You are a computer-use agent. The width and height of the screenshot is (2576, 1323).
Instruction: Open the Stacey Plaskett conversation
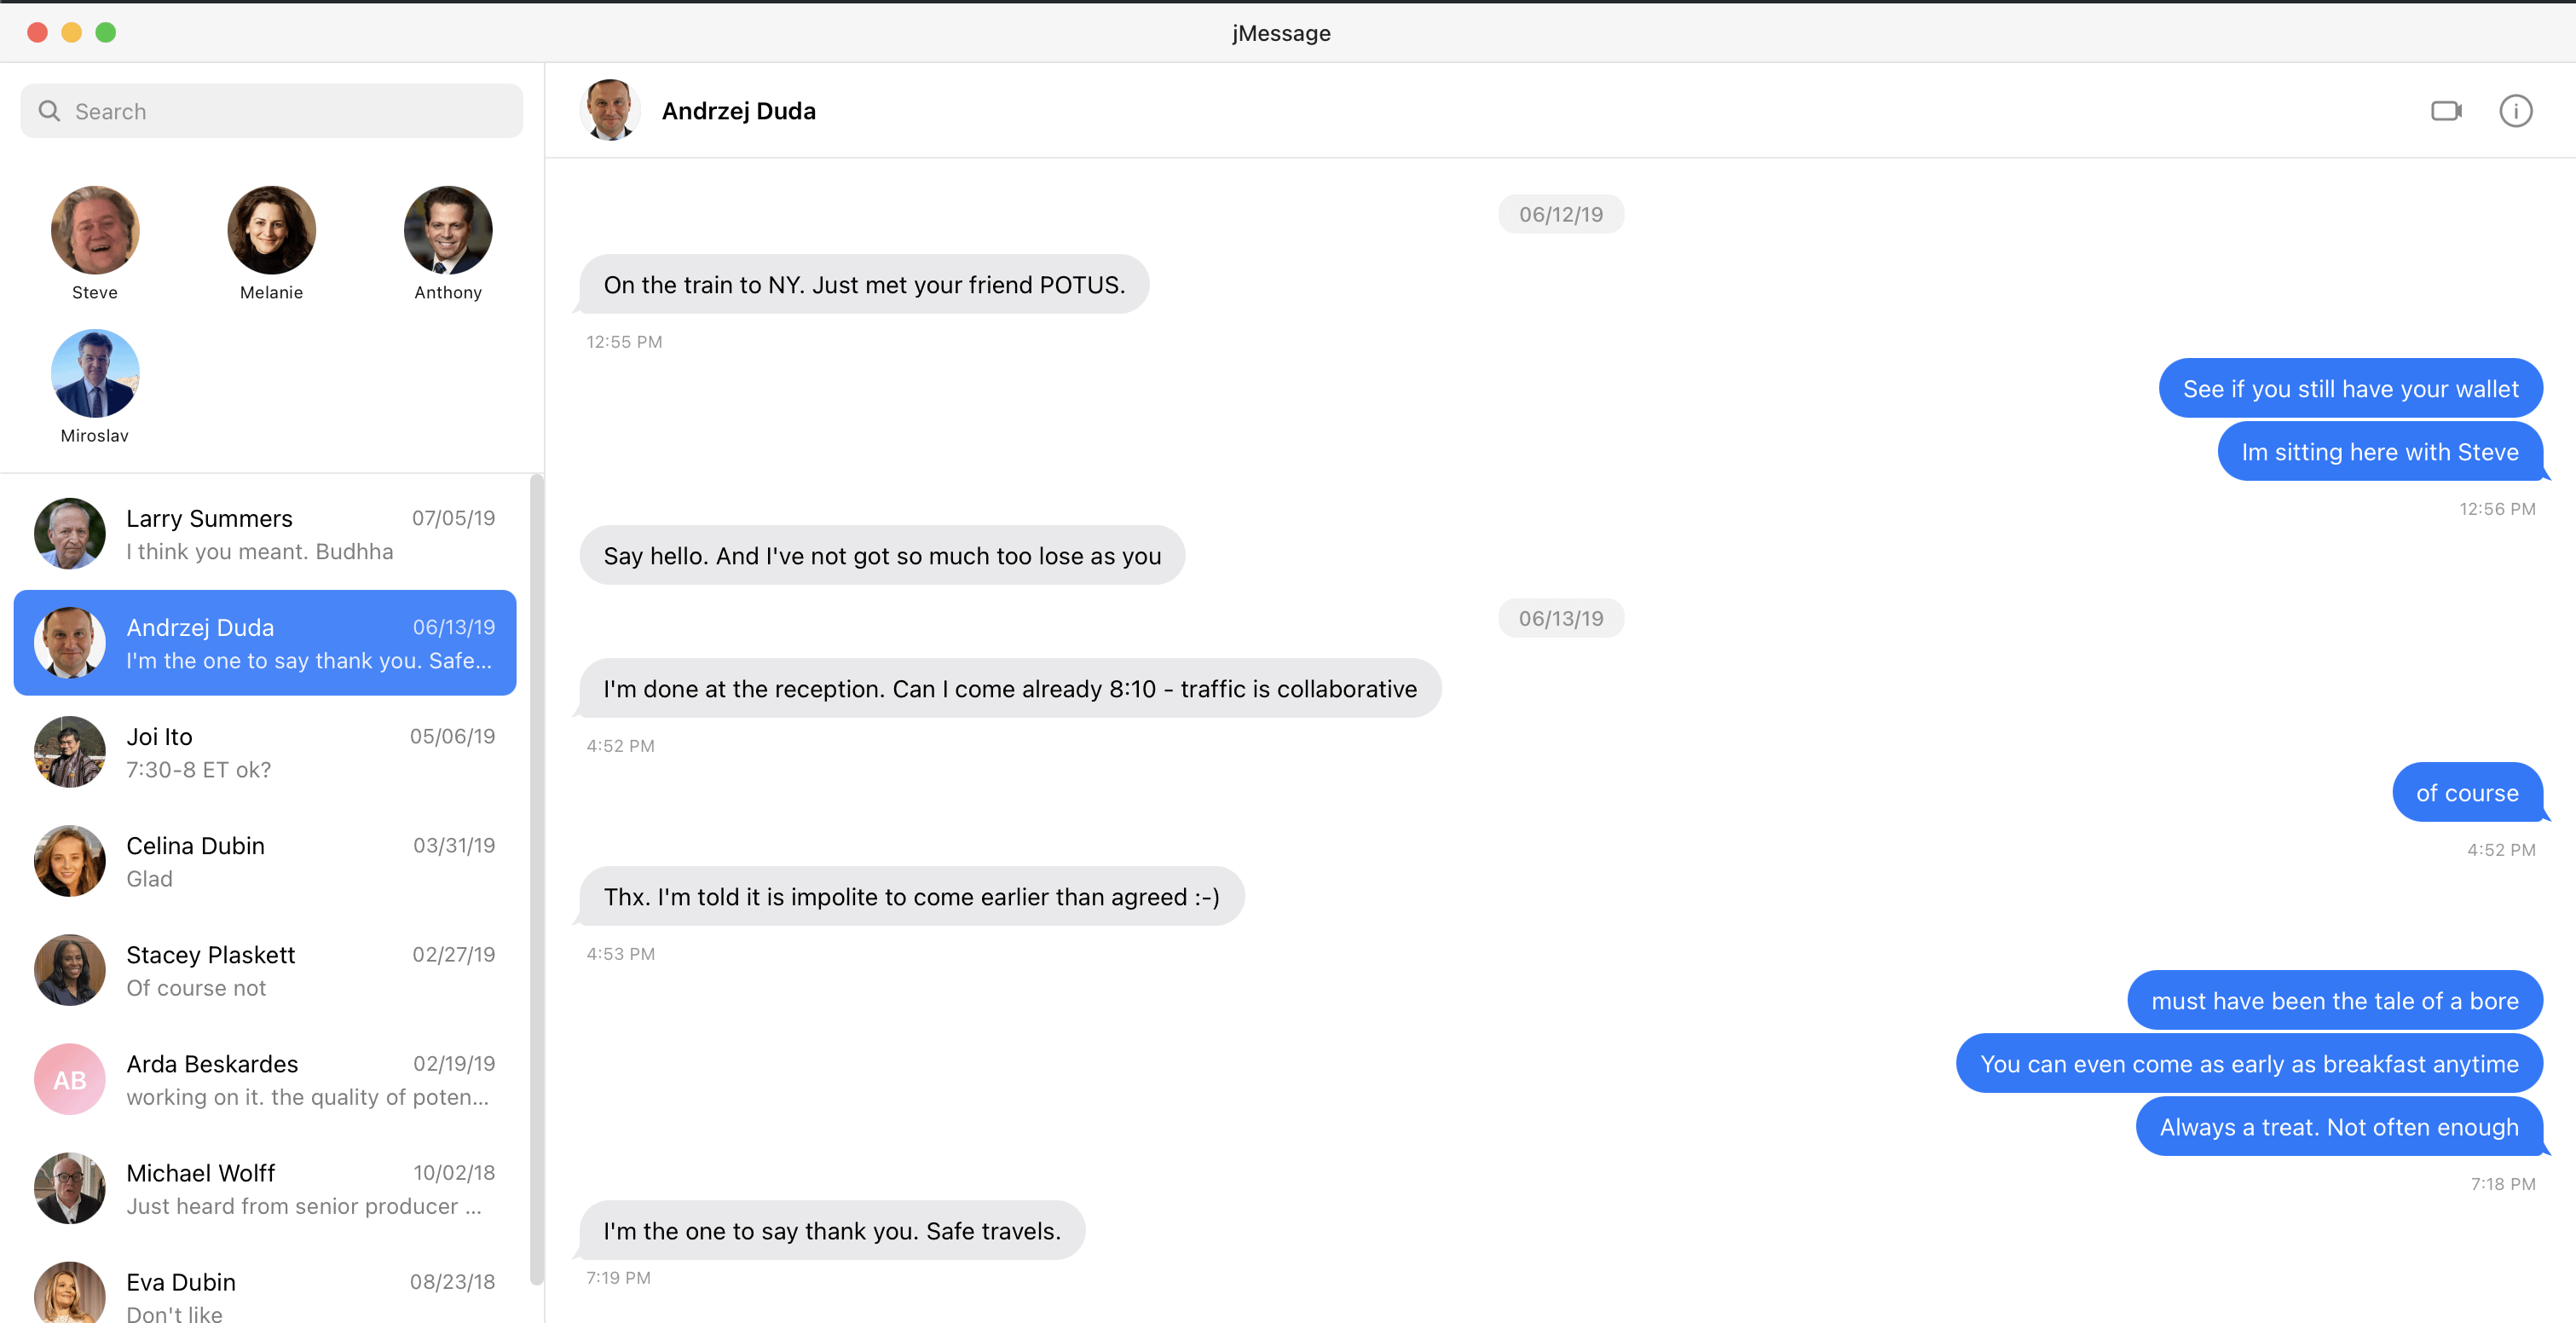click(x=265, y=970)
